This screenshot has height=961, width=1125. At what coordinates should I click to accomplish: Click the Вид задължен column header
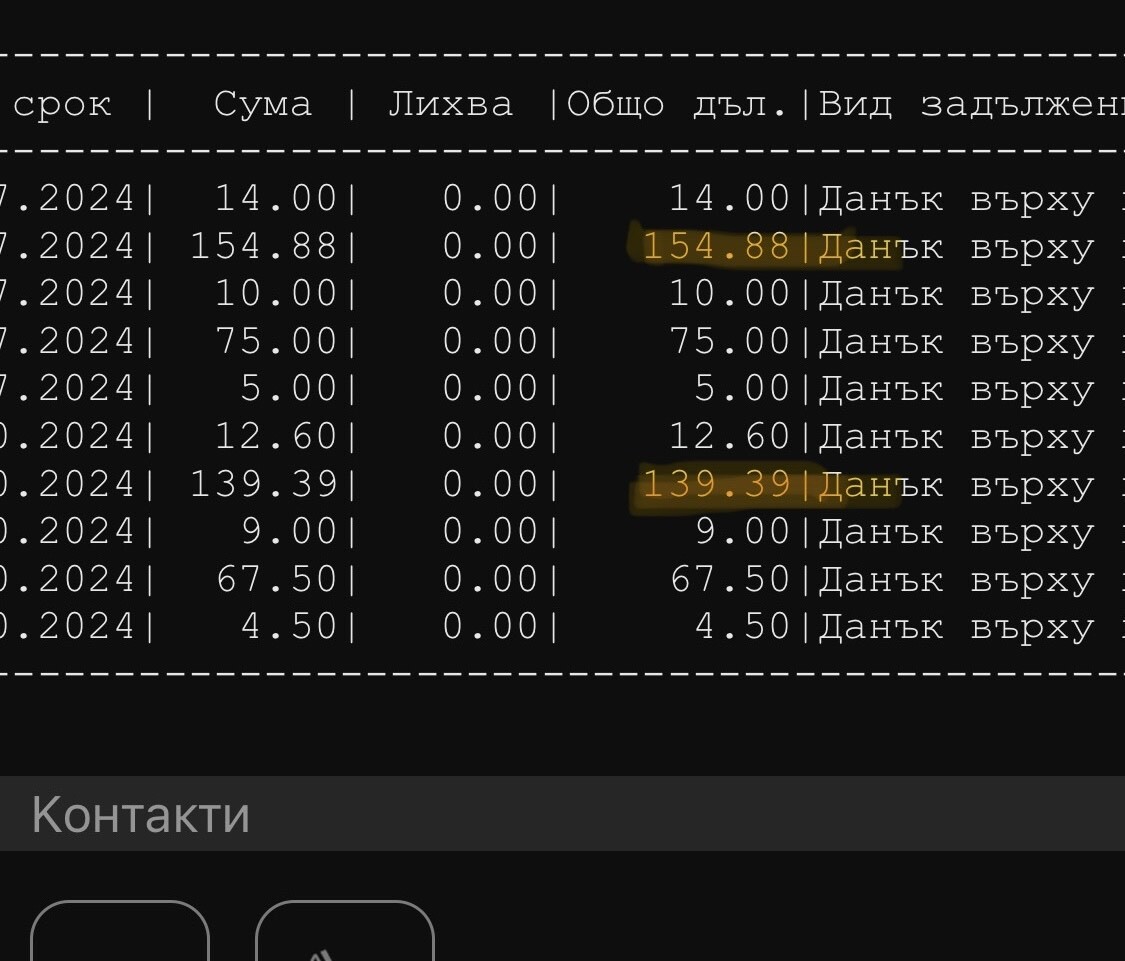tap(971, 105)
